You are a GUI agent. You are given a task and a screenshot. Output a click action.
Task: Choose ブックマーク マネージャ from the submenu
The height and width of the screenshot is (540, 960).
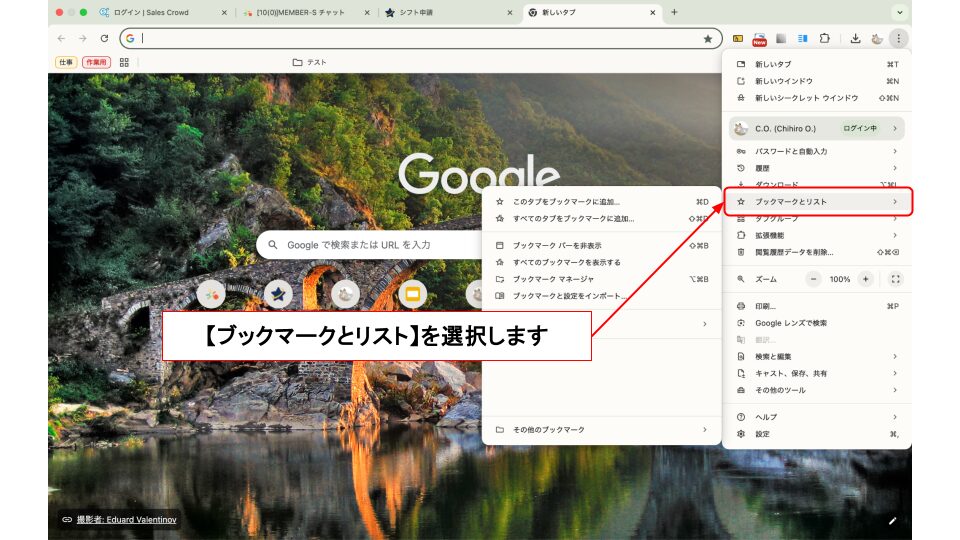tap(553, 279)
